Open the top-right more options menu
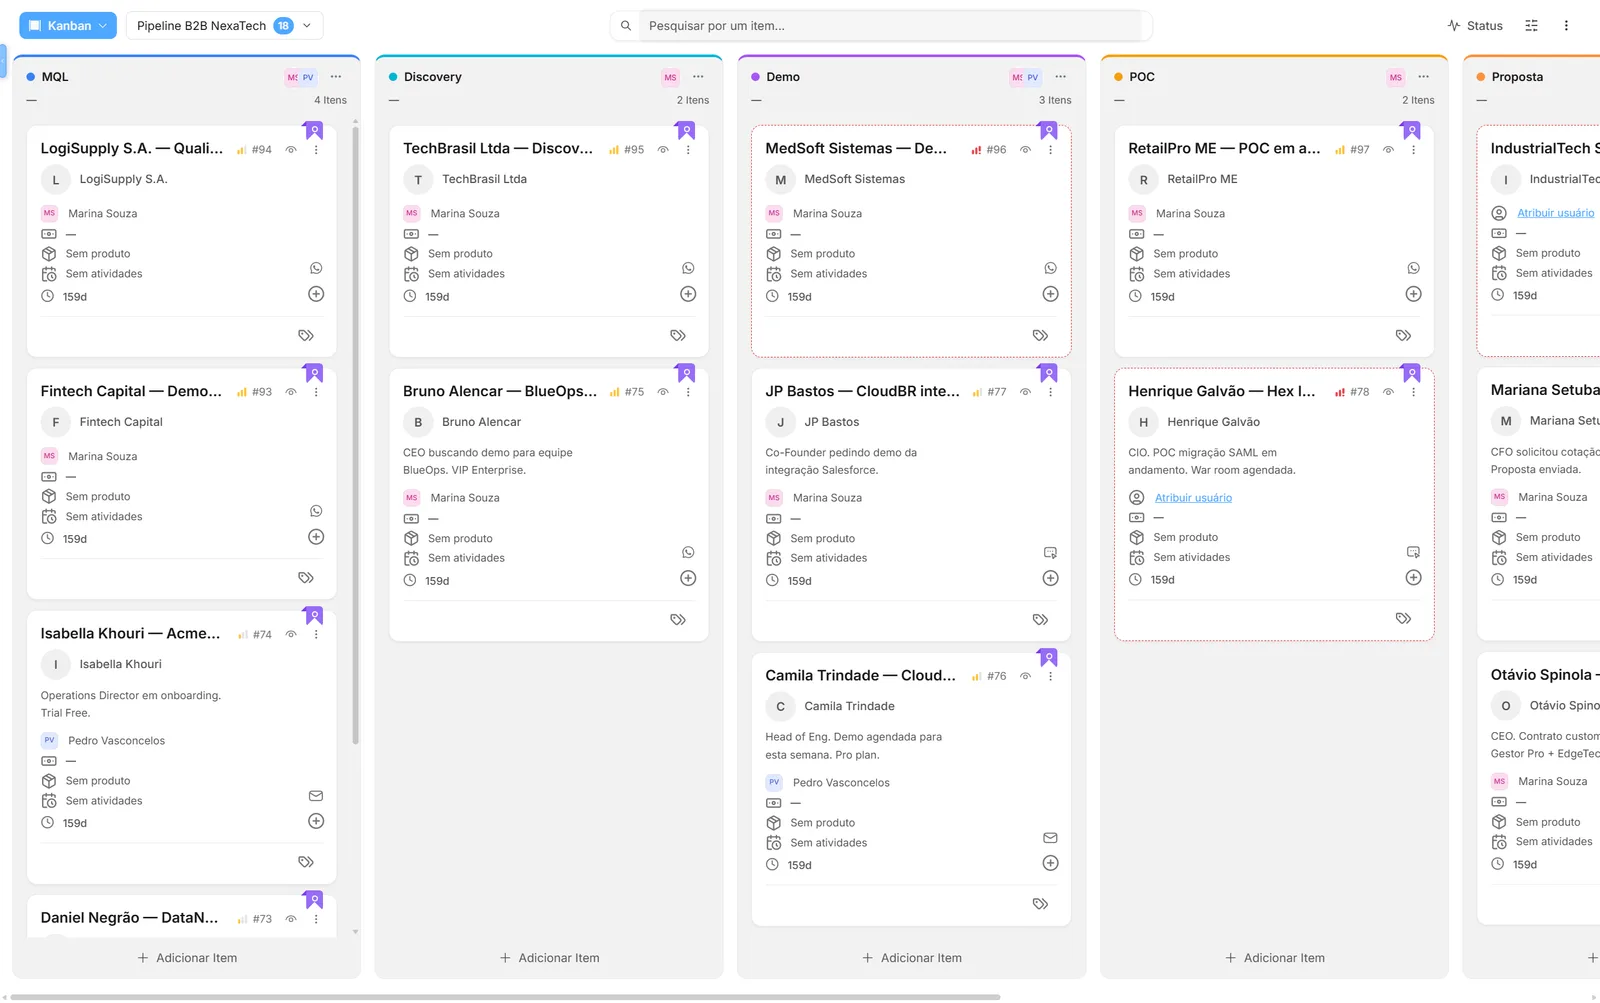The height and width of the screenshot is (1003, 1600). point(1566,26)
